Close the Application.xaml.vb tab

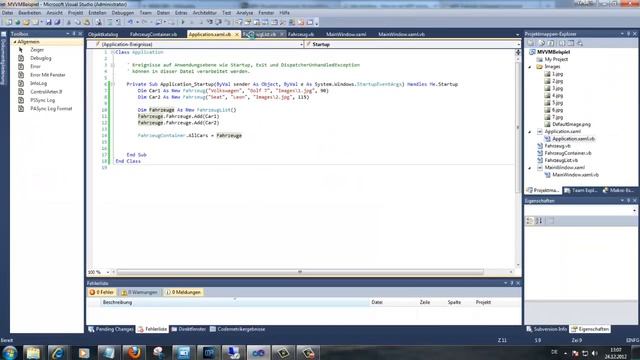pos(237,34)
